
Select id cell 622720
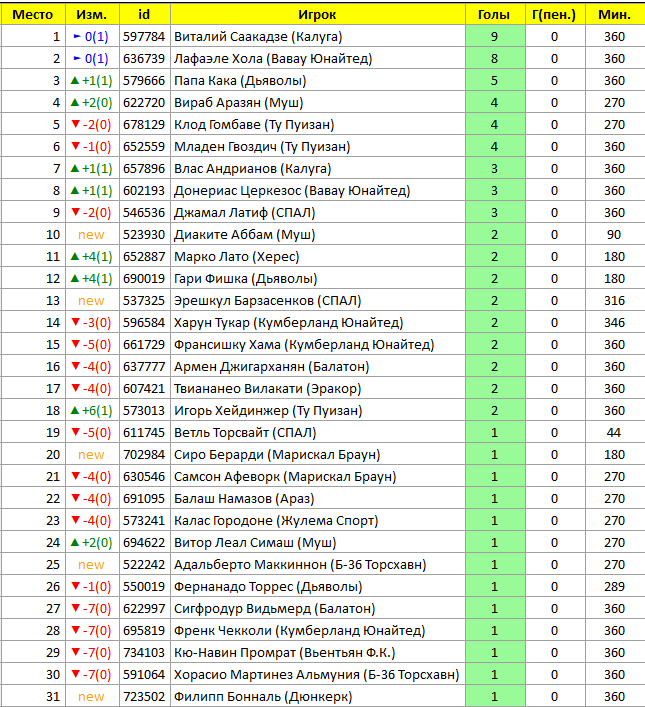pyautogui.click(x=144, y=103)
